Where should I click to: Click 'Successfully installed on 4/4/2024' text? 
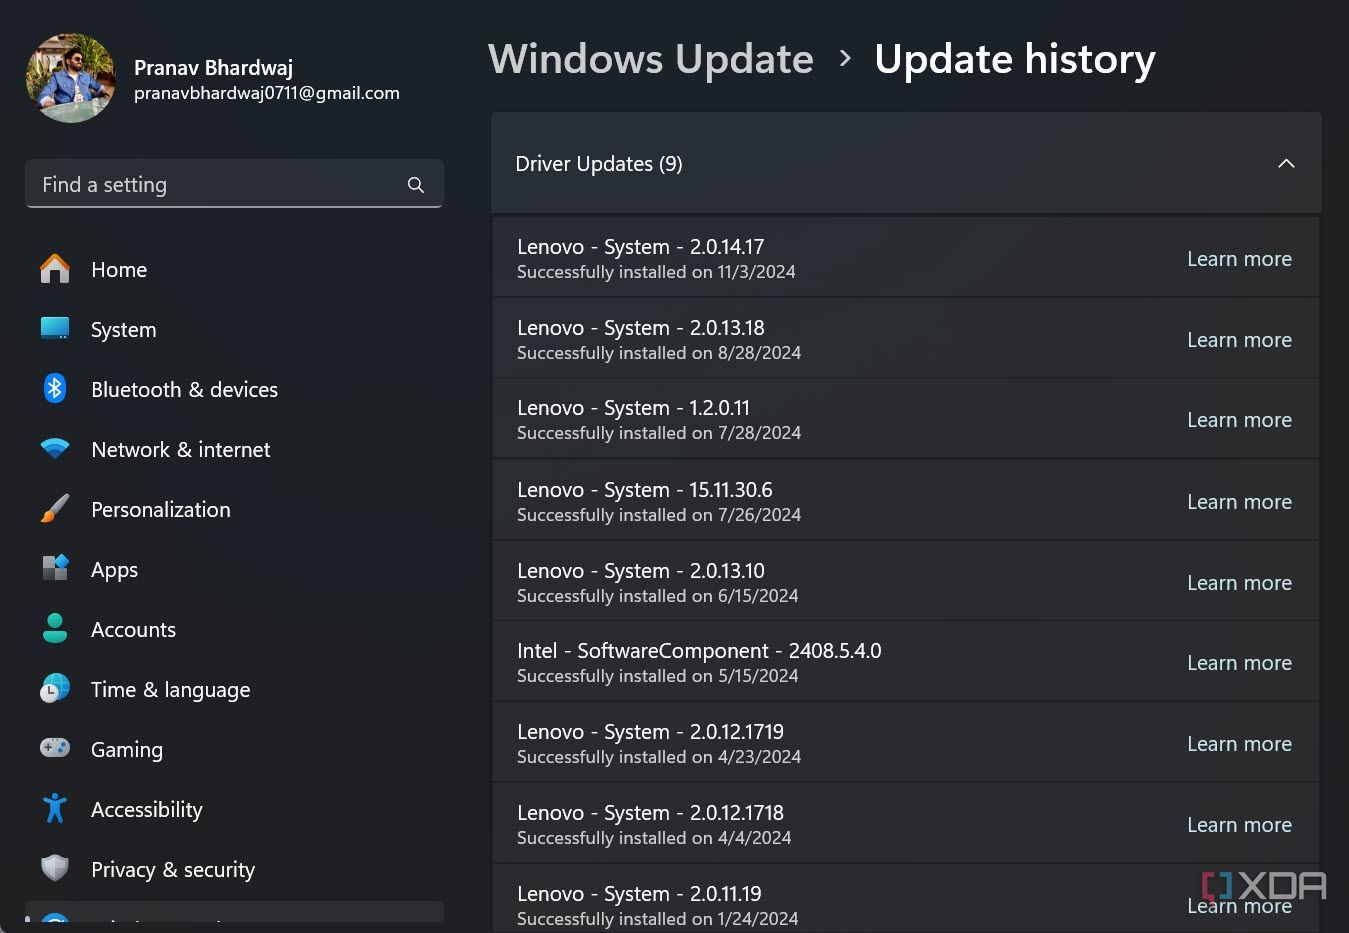tap(654, 838)
